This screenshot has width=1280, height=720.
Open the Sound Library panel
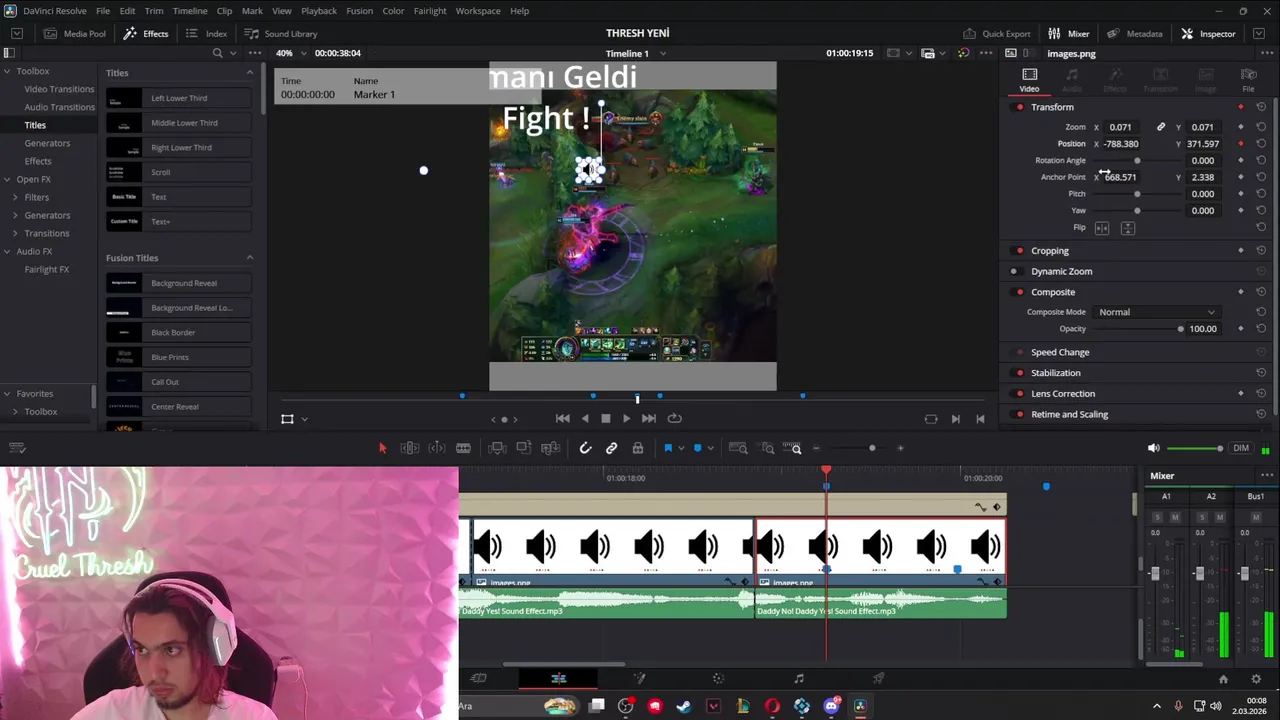click(x=281, y=34)
